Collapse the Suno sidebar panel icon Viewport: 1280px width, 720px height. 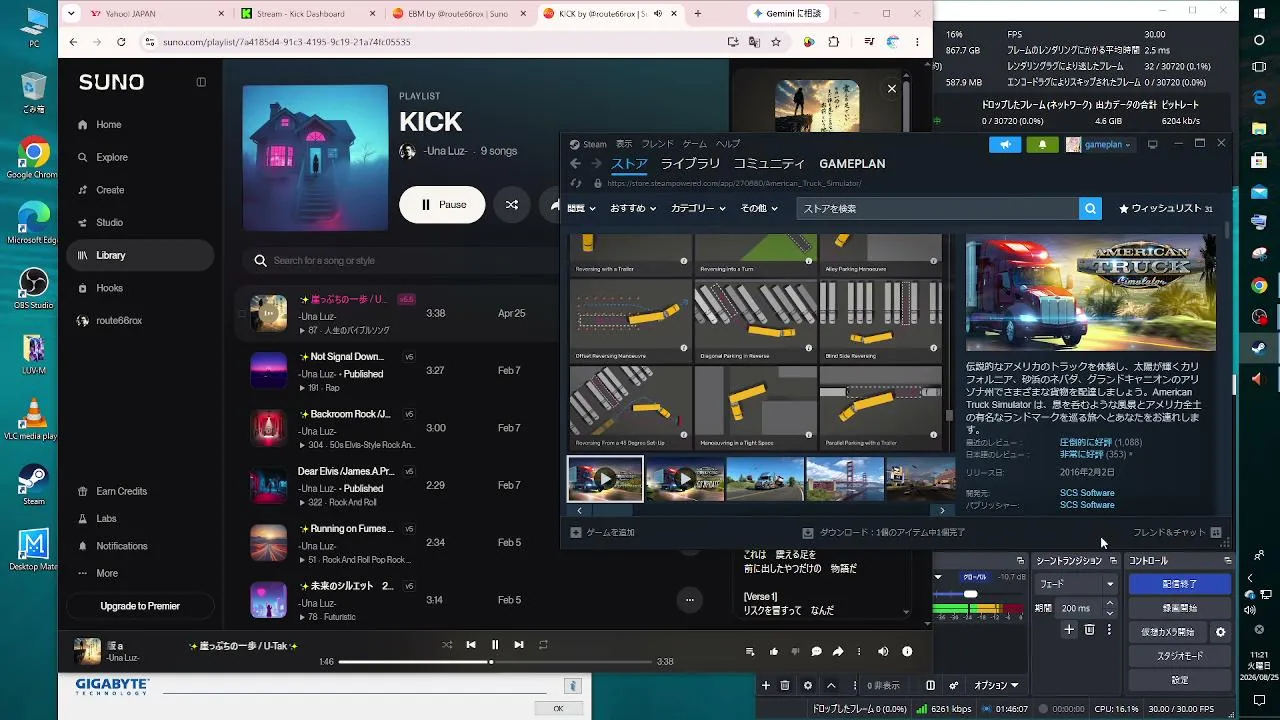pyautogui.click(x=201, y=82)
